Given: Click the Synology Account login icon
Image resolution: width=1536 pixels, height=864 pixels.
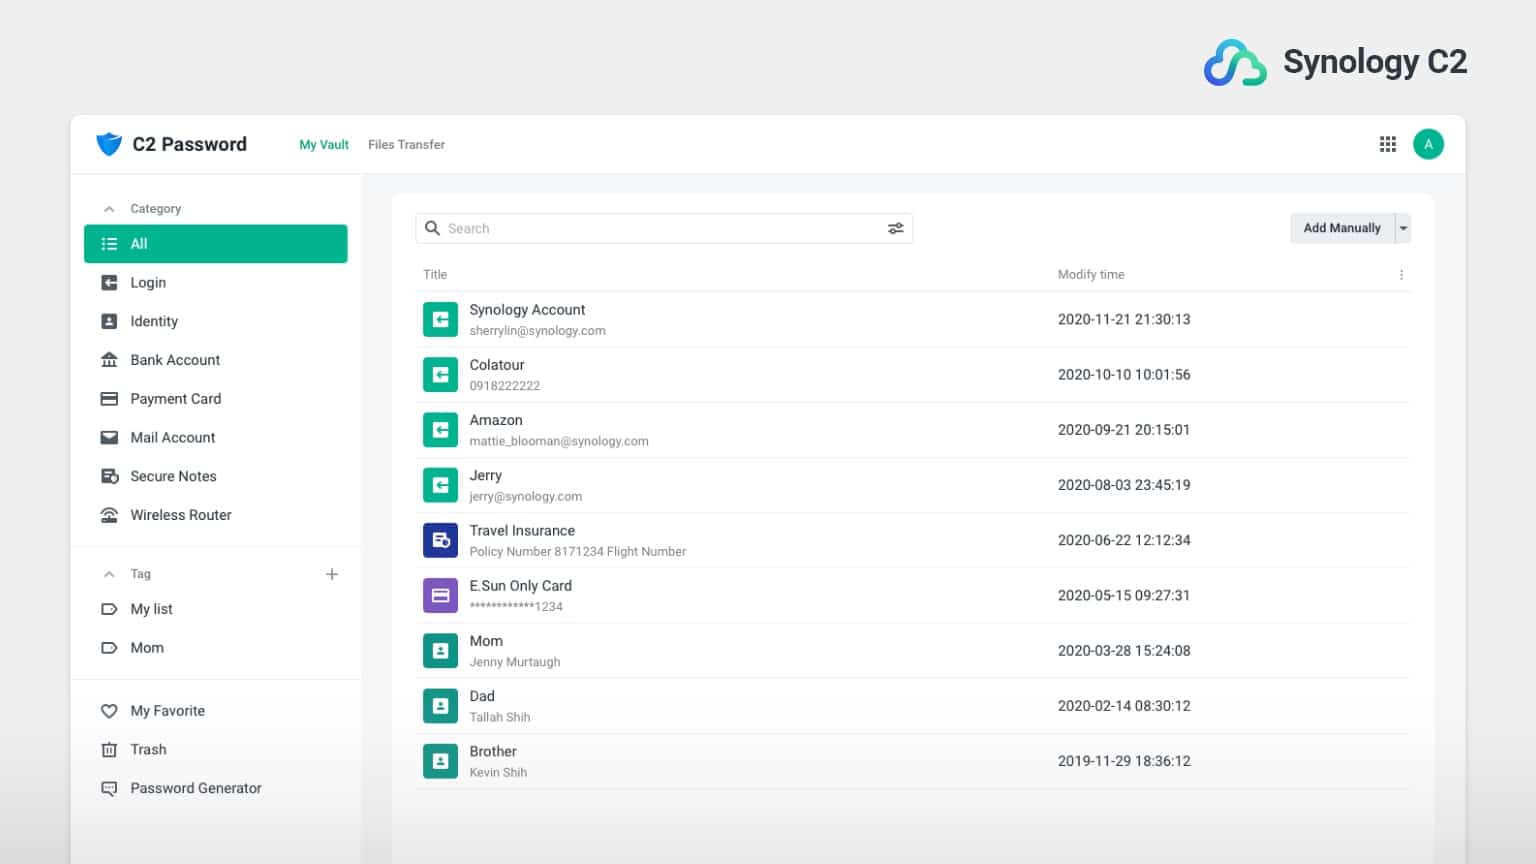Looking at the screenshot, I should coord(440,320).
